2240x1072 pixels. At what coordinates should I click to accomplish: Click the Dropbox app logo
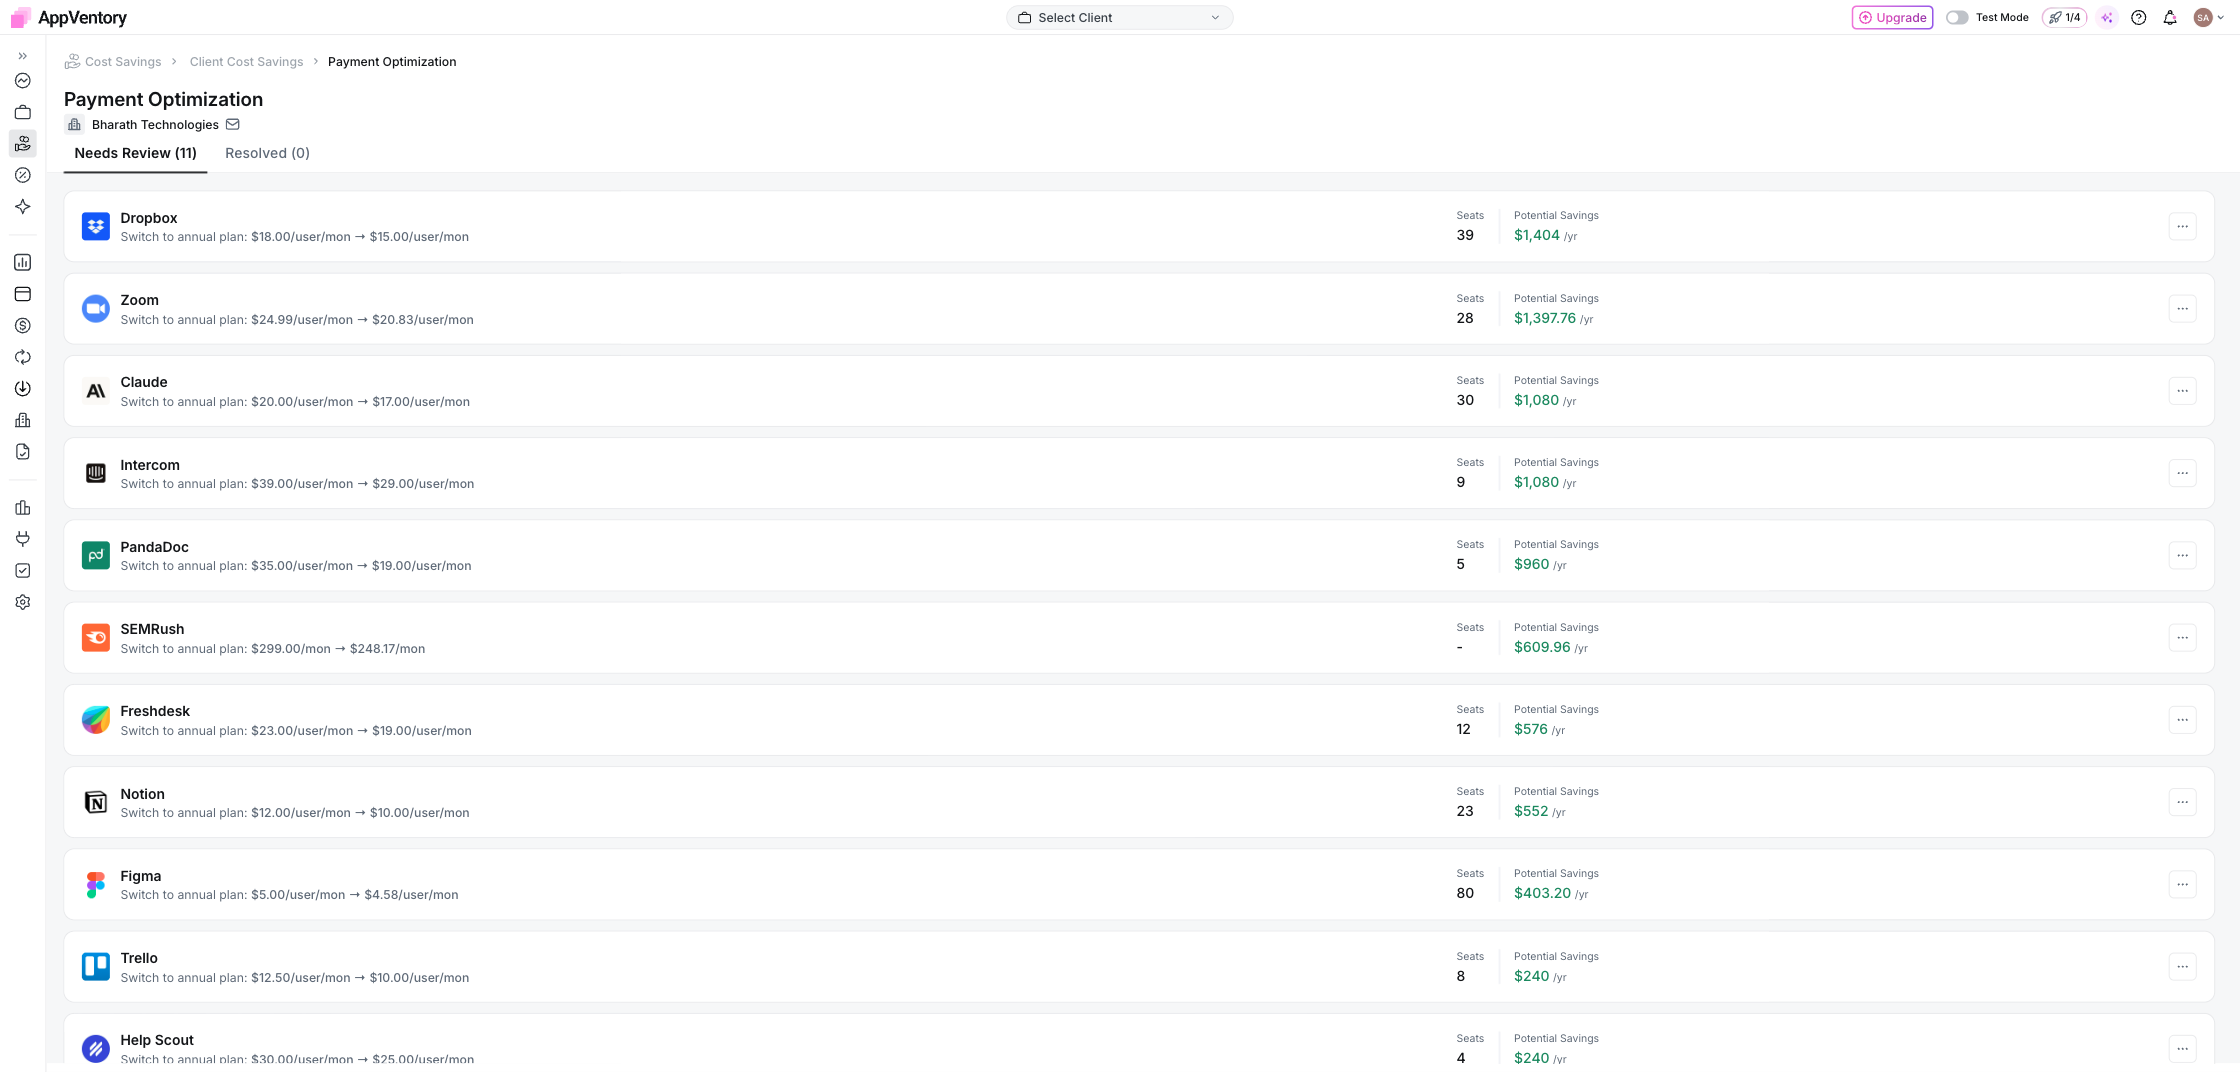pos(96,227)
